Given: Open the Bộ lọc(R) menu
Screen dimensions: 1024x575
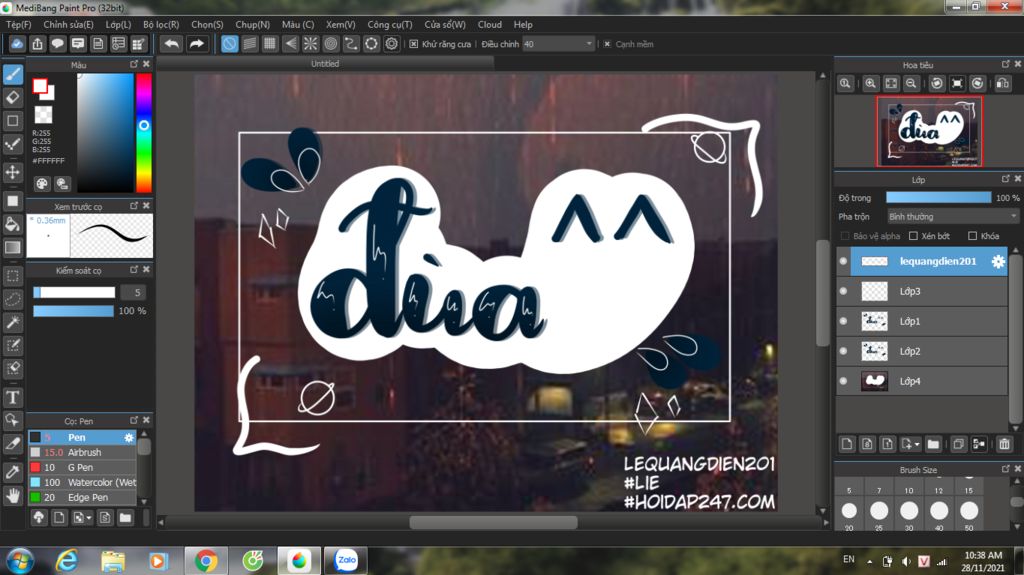Looking at the screenshot, I should [x=161, y=24].
